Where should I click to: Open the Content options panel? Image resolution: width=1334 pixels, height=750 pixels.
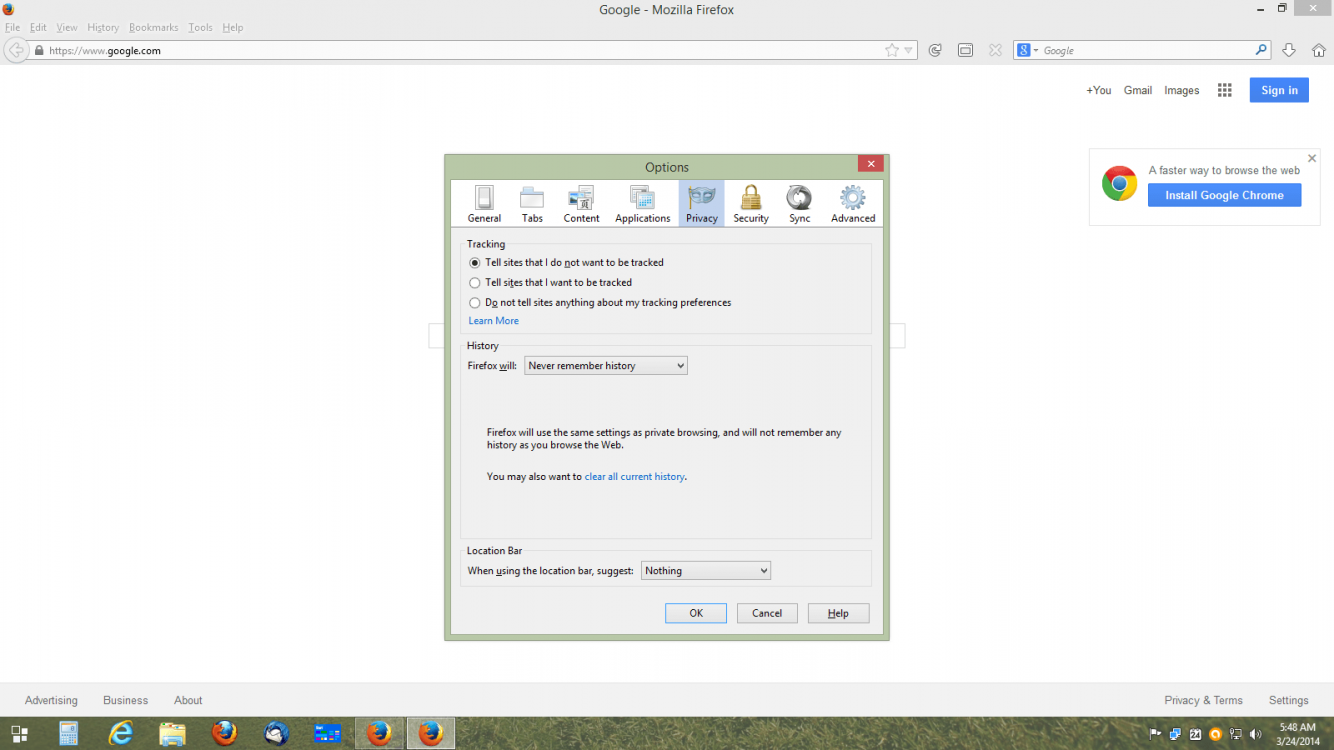click(581, 204)
